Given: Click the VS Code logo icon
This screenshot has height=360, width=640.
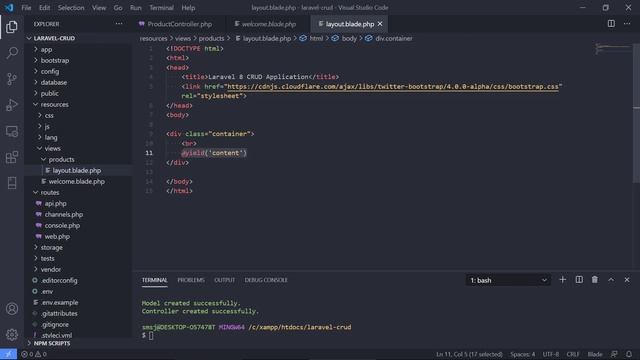Looking at the screenshot, I should (9, 7).
